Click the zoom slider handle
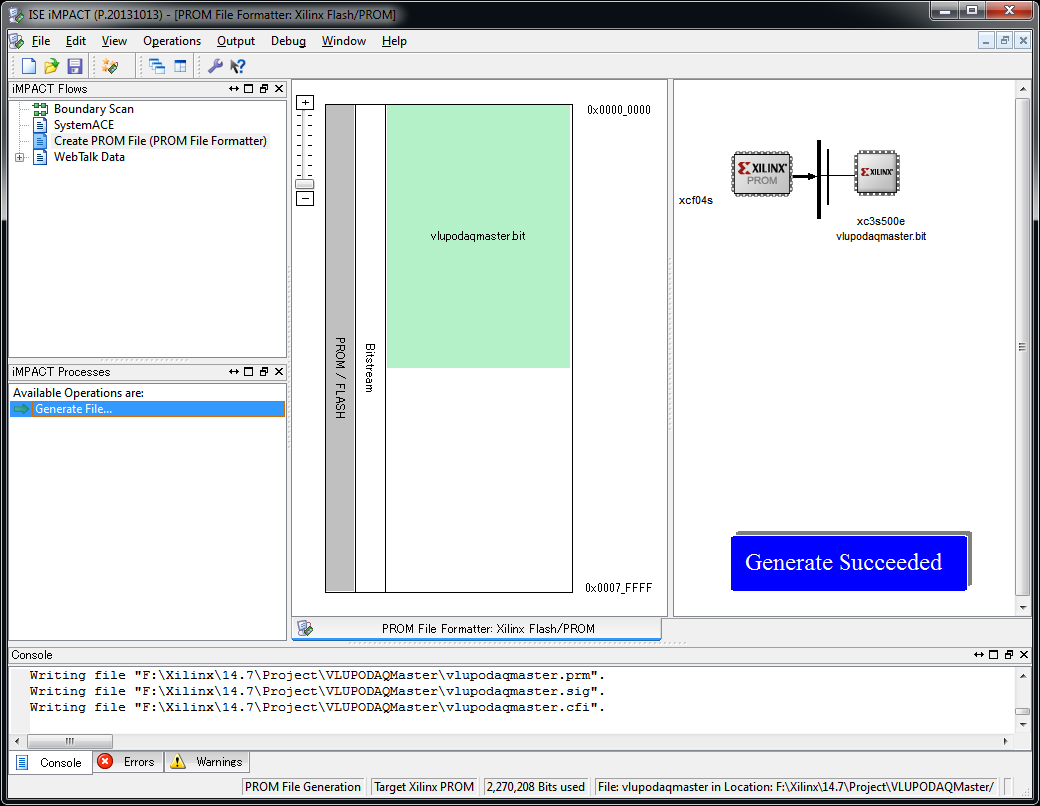The height and width of the screenshot is (806, 1040). click(x=304, y=184)
